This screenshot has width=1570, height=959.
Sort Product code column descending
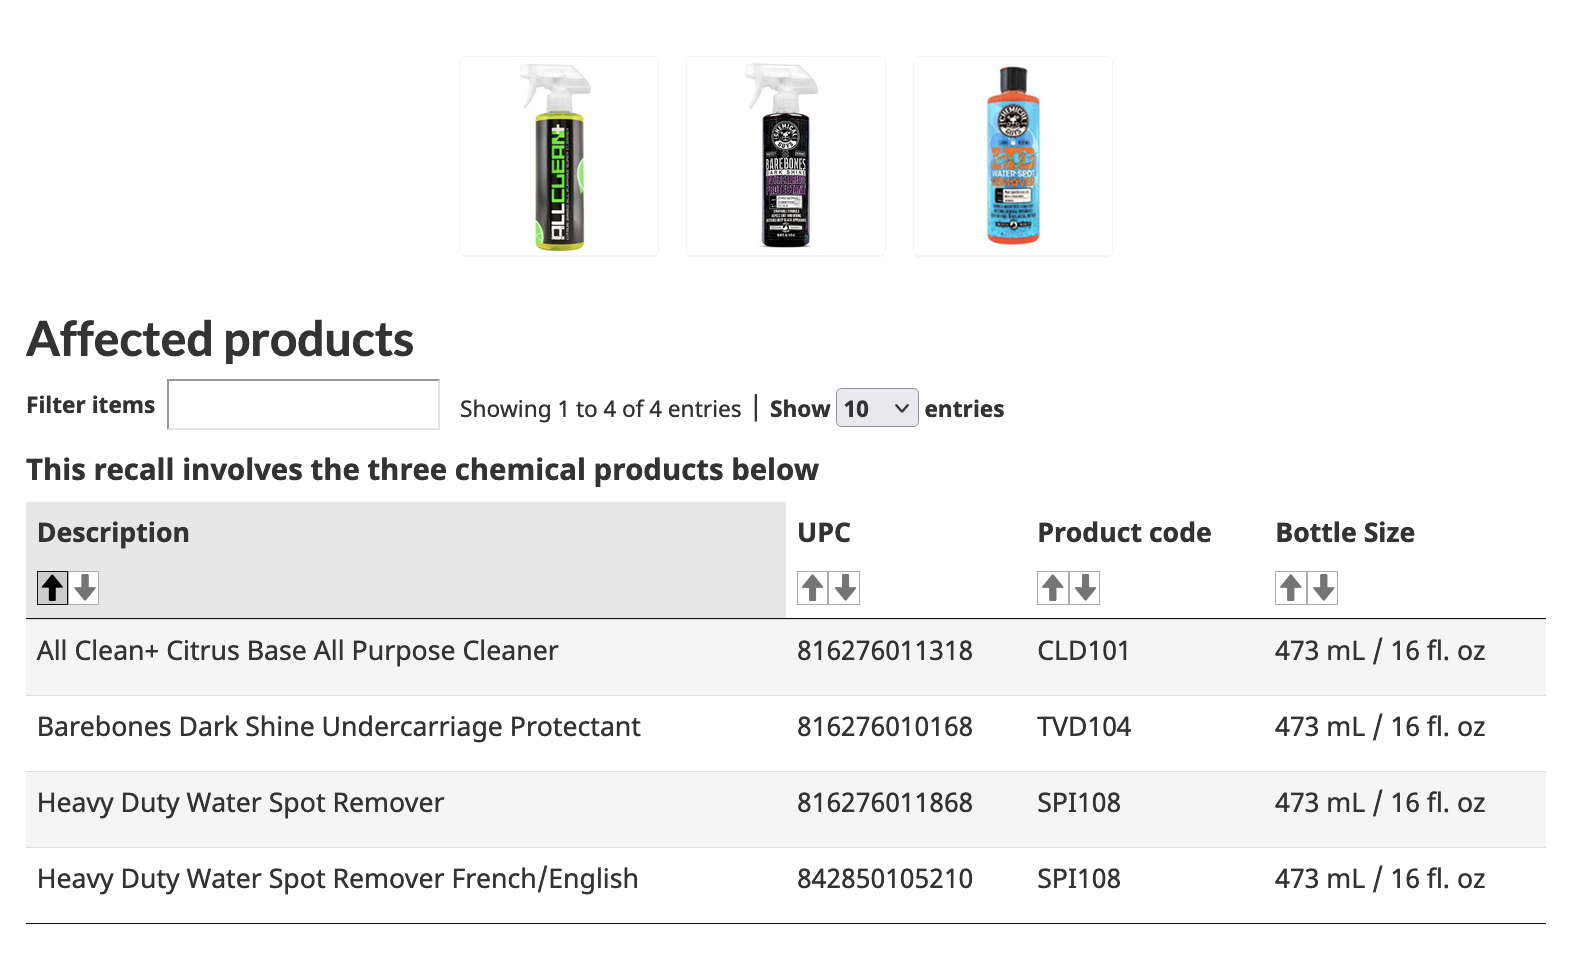[1085, 588]
